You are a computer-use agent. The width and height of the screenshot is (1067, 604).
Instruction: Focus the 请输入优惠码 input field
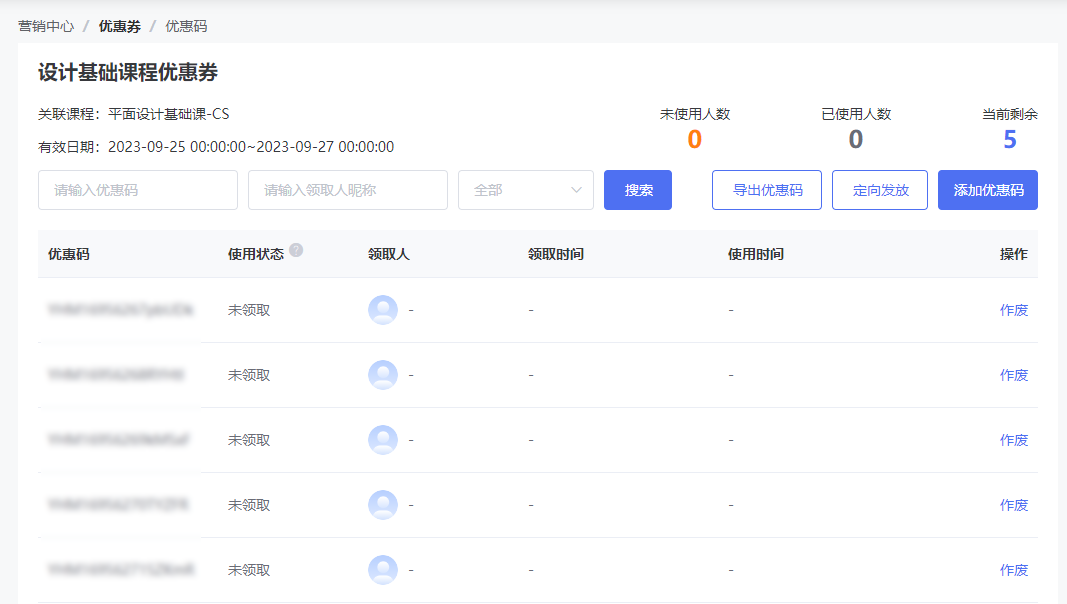pyautogui.click(x=138, y=190)
